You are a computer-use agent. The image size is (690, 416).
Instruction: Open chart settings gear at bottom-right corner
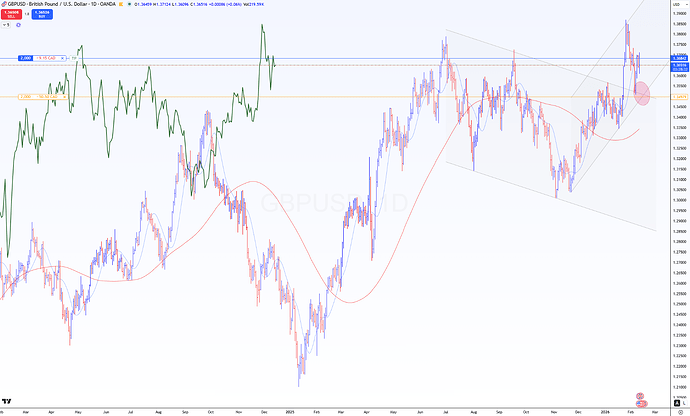[680, 412]
